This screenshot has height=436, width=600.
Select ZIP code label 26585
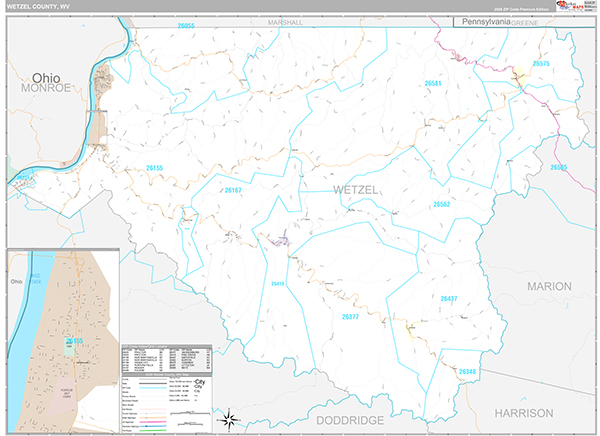tap(559, 167)
